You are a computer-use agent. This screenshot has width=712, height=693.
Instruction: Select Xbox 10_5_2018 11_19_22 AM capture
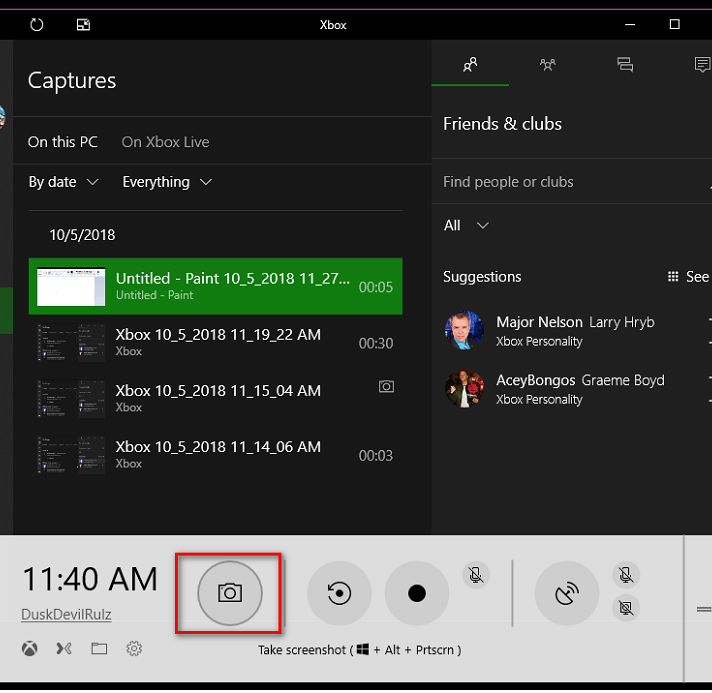pyautogui.click(x=215, y=343)
